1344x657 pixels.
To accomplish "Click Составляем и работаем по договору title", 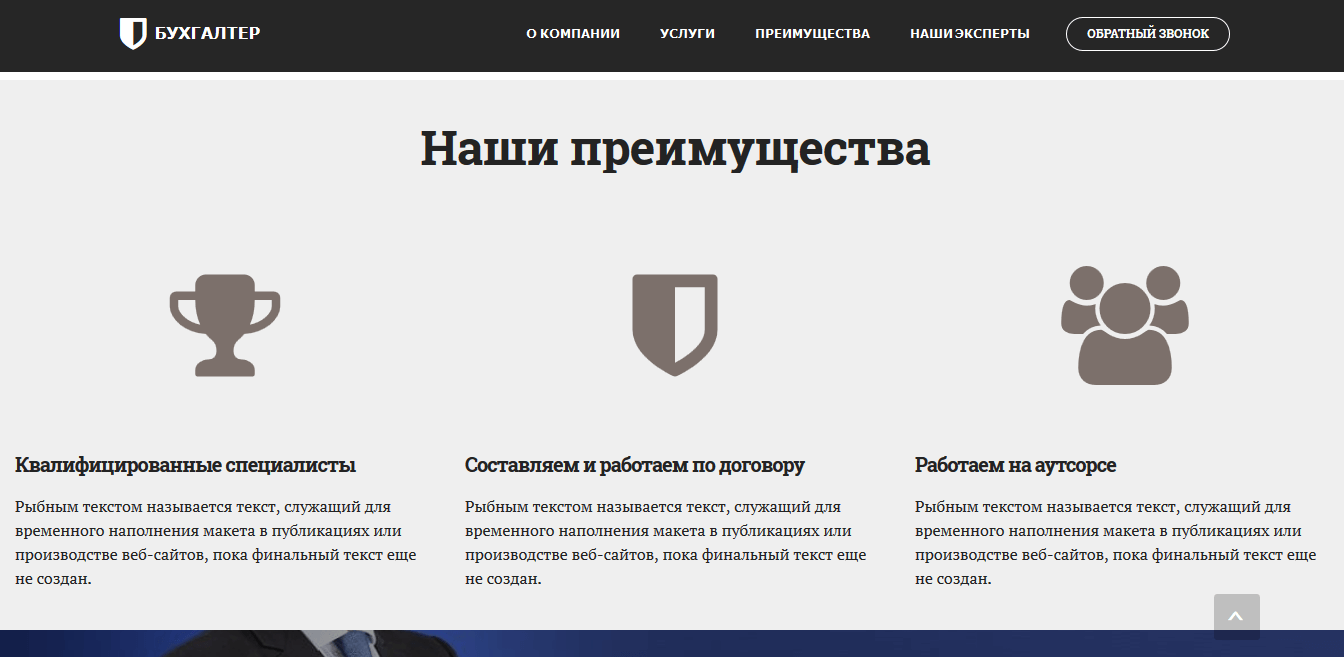I will pos(635,465).
